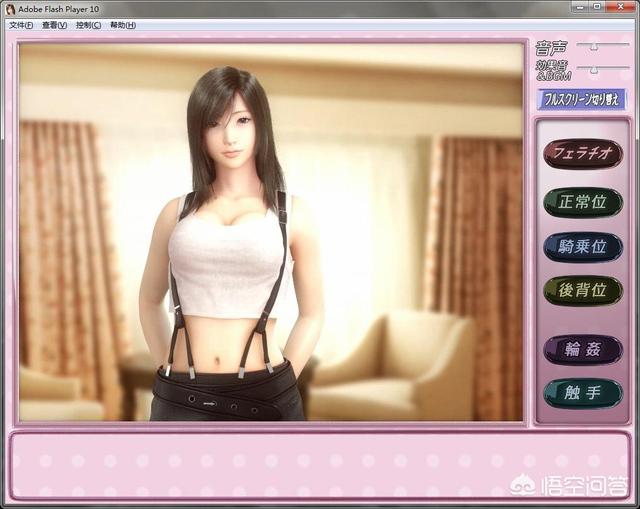
Task: Click the red フェラチオ scene button
Action: (x=583, y=153)
